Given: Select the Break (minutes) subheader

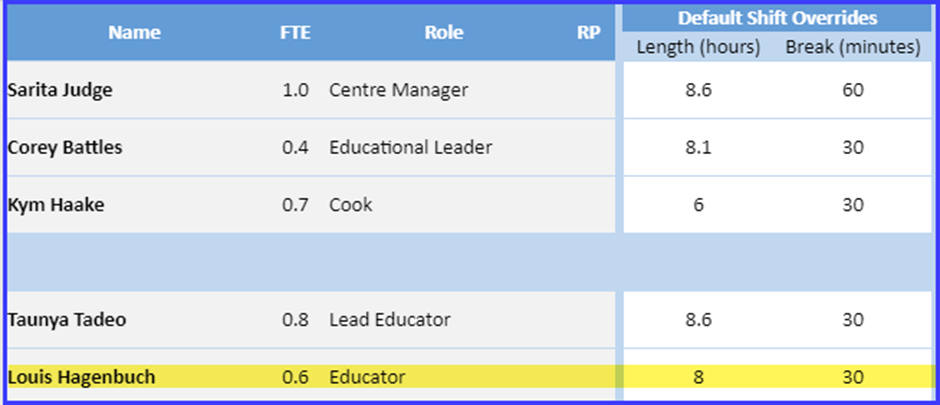Looking at the screenshot, I should (x=852, y=47).
